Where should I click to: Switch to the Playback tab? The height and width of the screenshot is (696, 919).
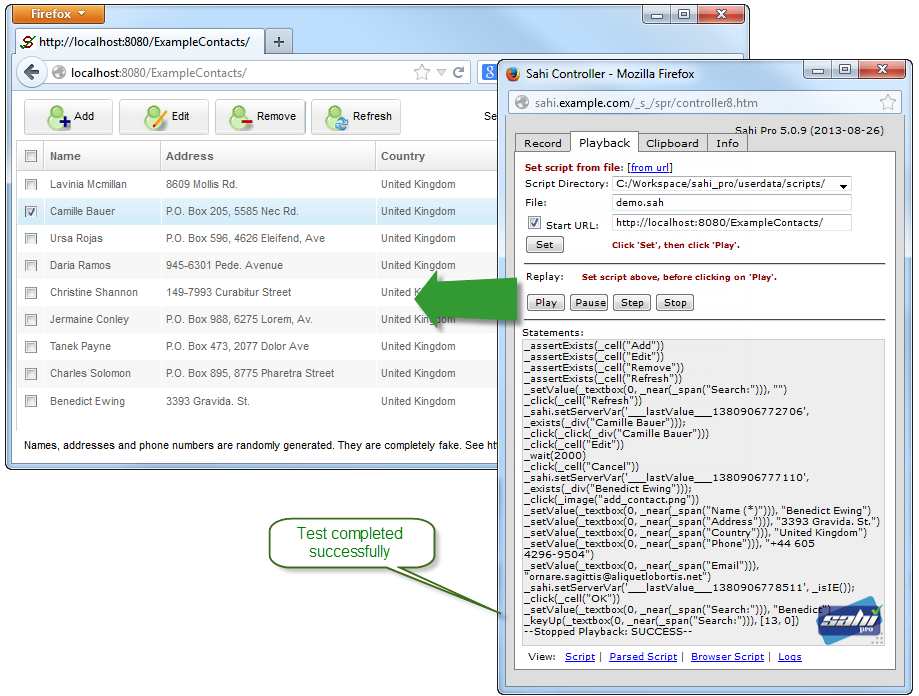pyautogui.click(x=604, y=142)
